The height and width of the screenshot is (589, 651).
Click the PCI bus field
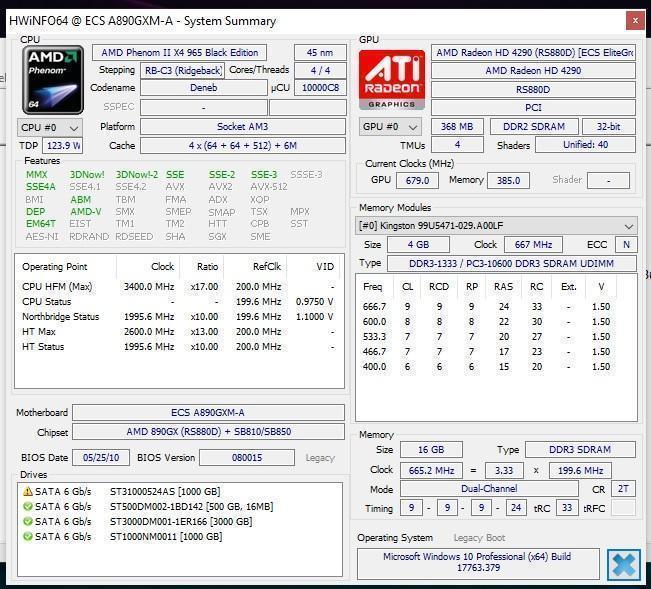(533, 108)
